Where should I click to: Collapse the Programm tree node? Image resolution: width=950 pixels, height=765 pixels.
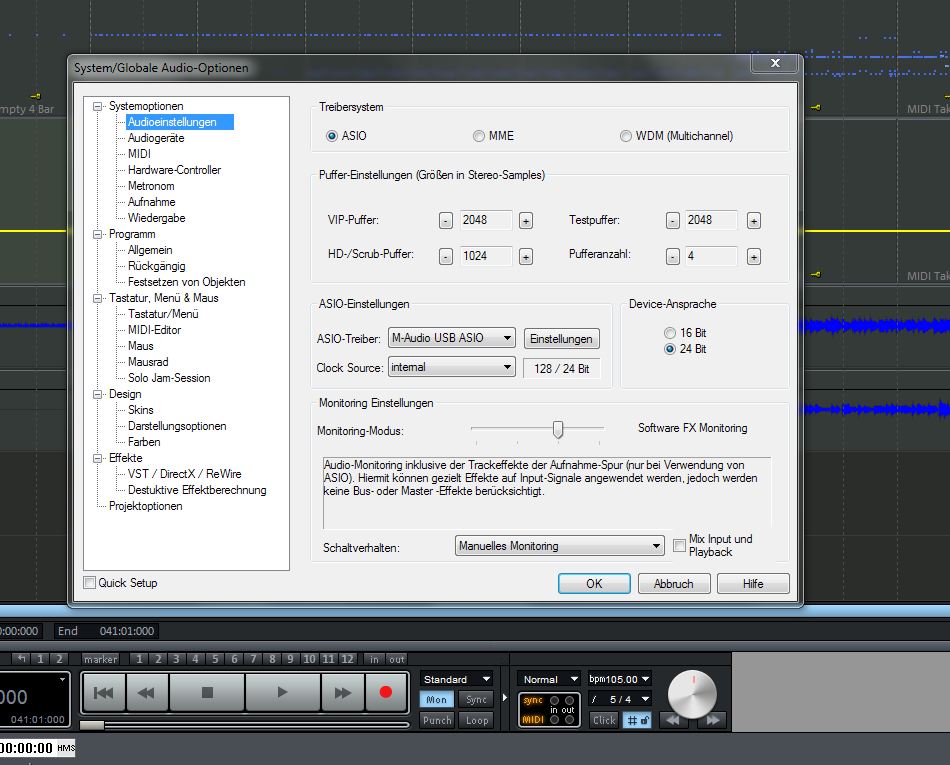click(97, 234)
